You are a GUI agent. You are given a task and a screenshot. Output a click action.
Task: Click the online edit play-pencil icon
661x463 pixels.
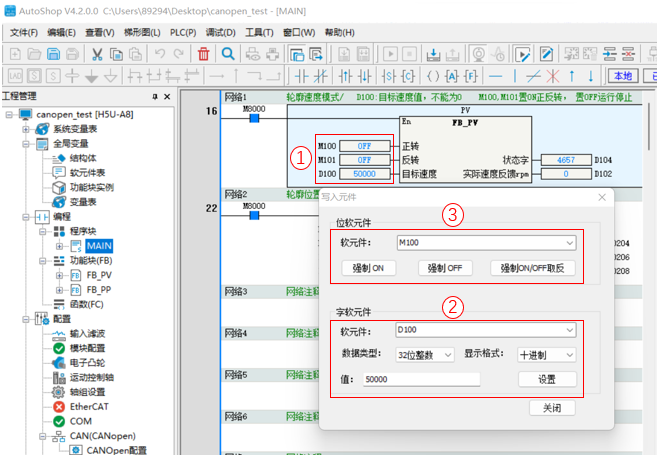523,54
